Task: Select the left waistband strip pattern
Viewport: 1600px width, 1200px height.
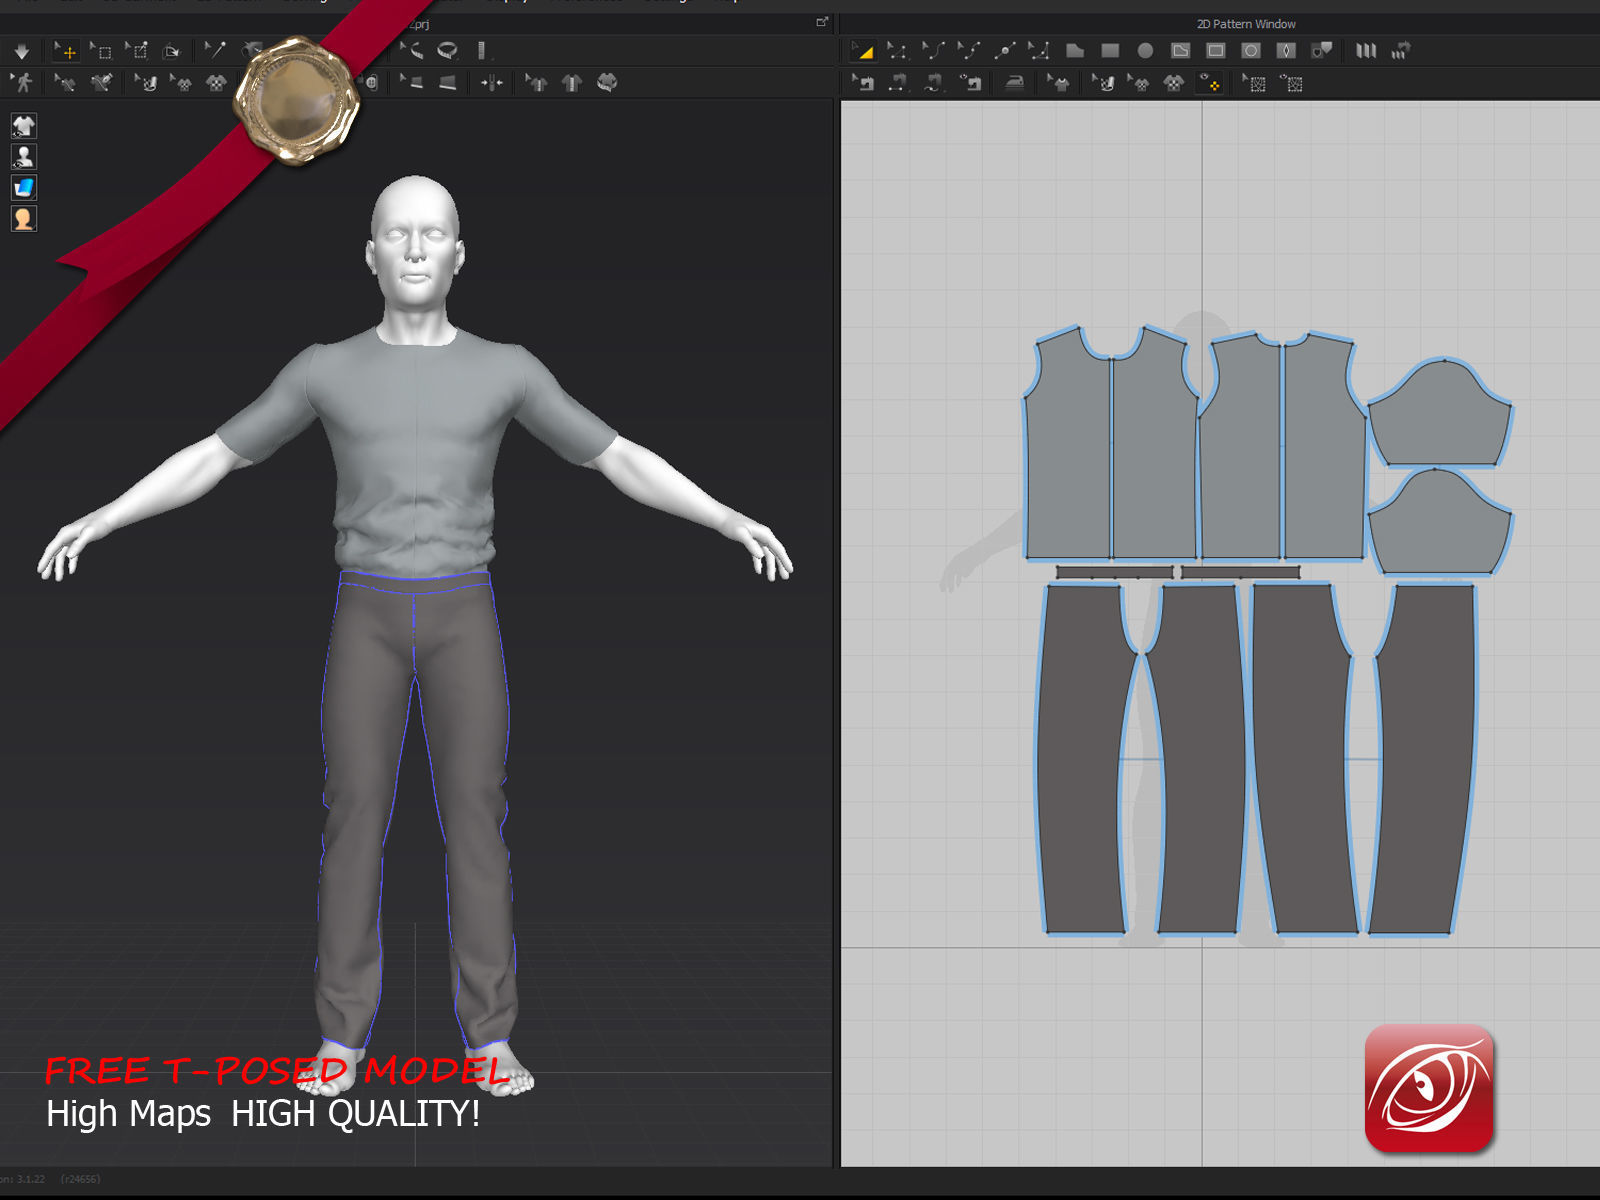Action: click(1114, 572)
